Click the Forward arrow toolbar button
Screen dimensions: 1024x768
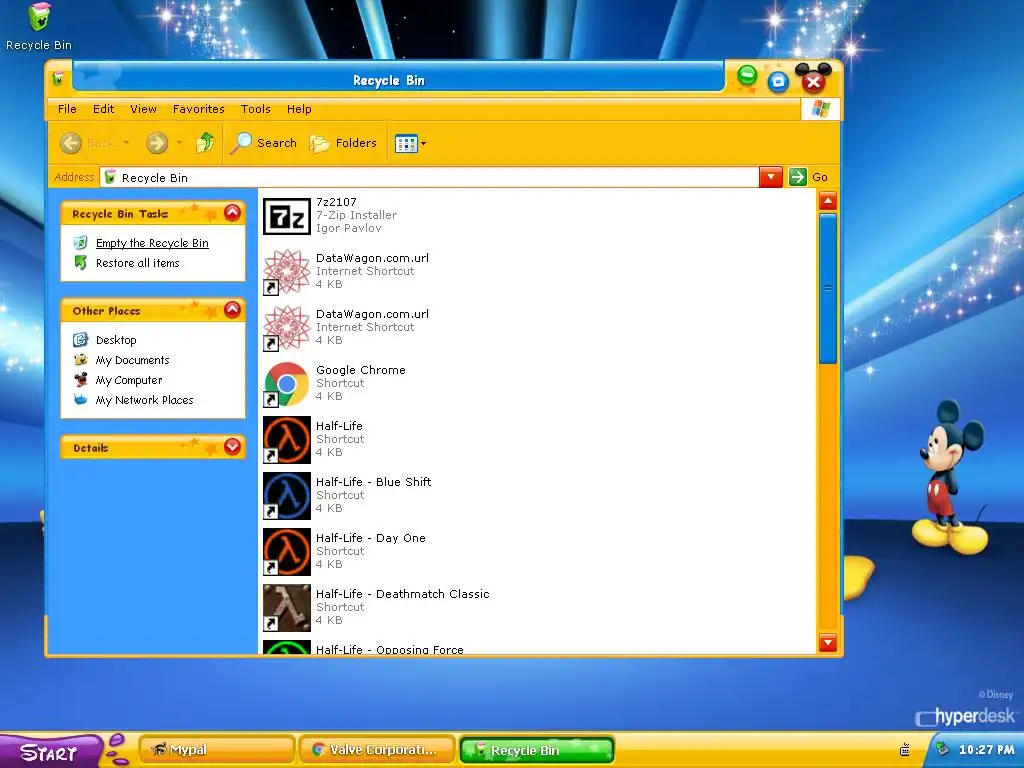coord(157,143)
